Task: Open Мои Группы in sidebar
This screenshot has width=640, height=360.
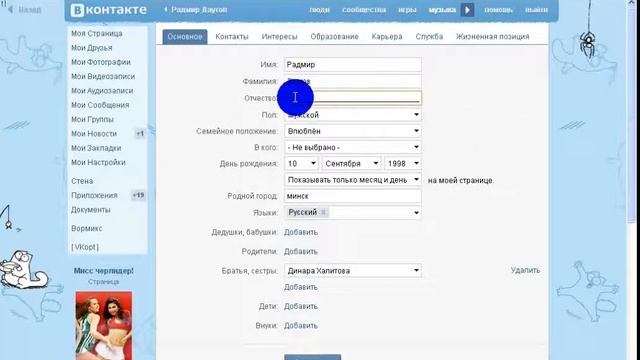Action: click(x=92, y=119)
